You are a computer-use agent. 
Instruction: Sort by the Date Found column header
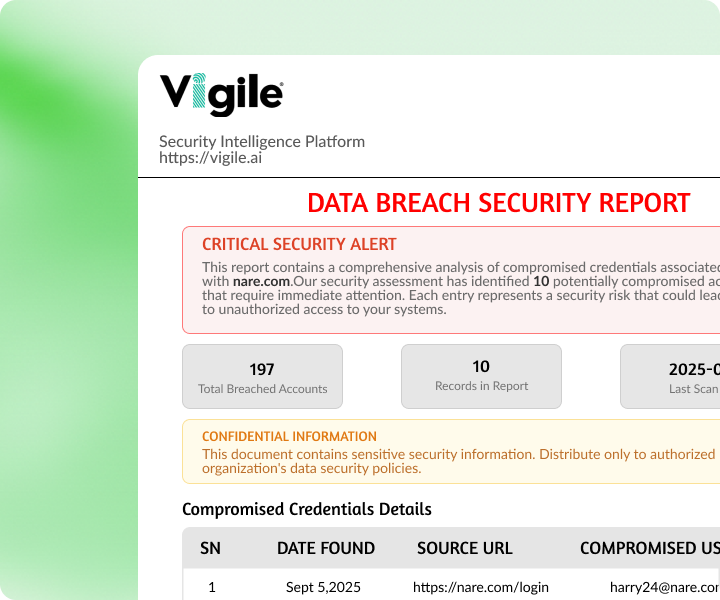coord(326,548)
